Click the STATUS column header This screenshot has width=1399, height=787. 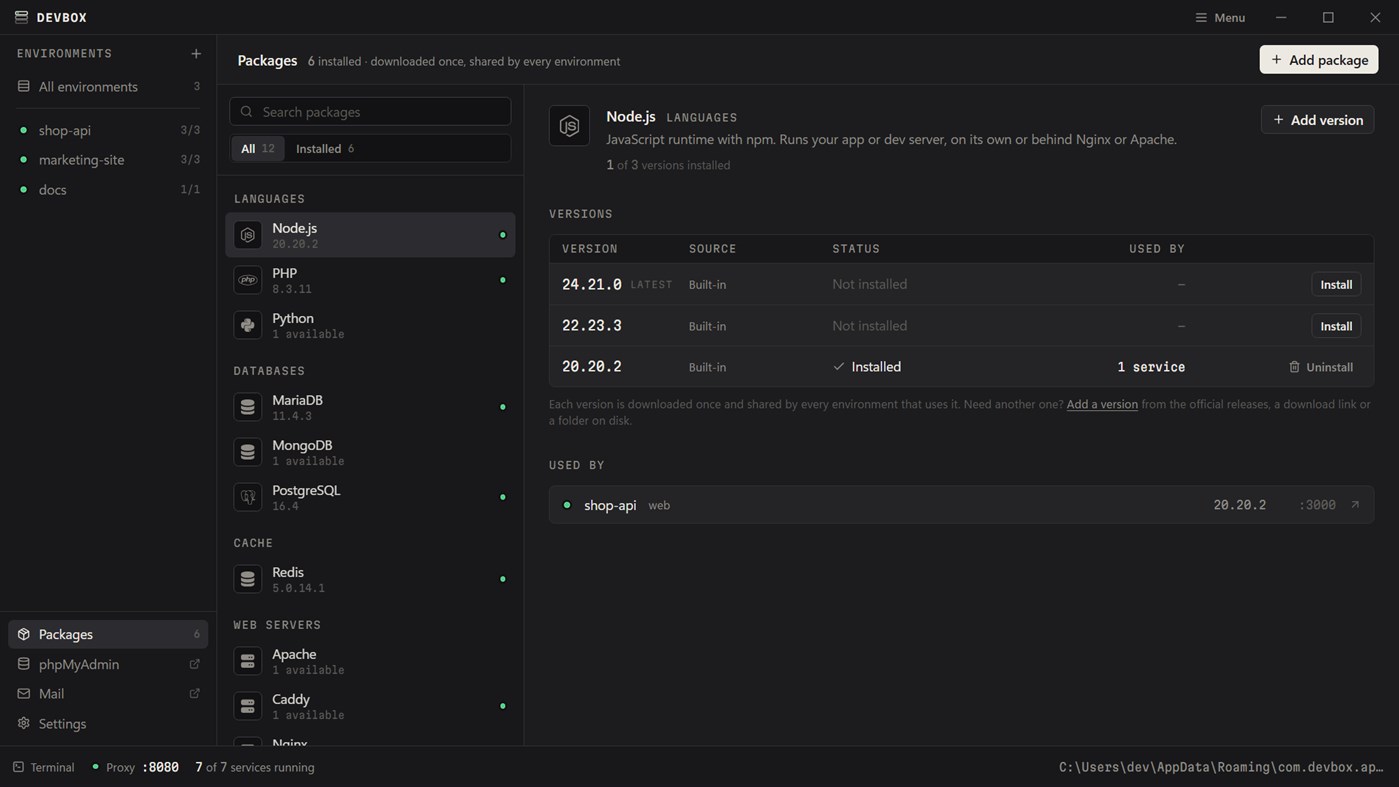(856, 249)
